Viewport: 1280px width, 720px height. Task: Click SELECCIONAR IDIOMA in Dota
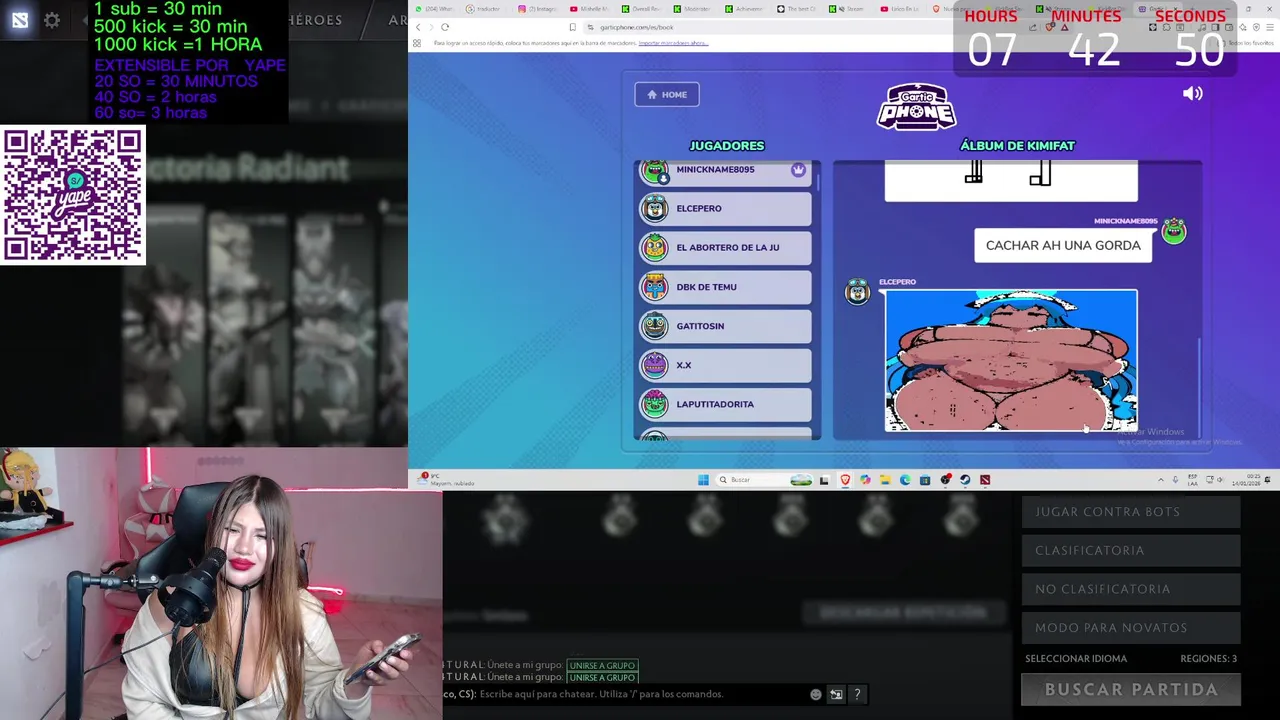(1076, 659)
